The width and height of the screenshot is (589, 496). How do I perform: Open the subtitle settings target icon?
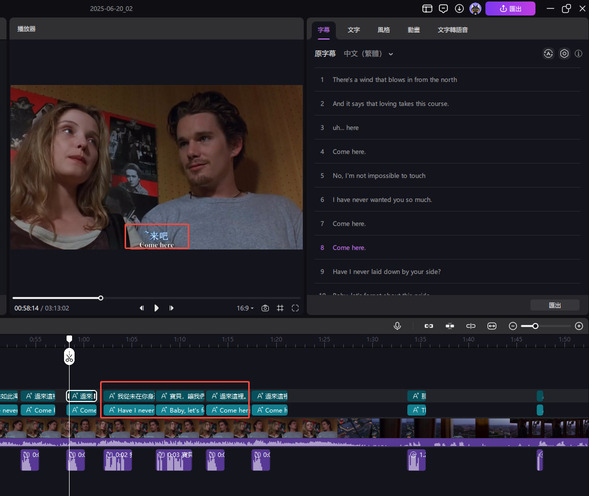click(x=564, y=54)
